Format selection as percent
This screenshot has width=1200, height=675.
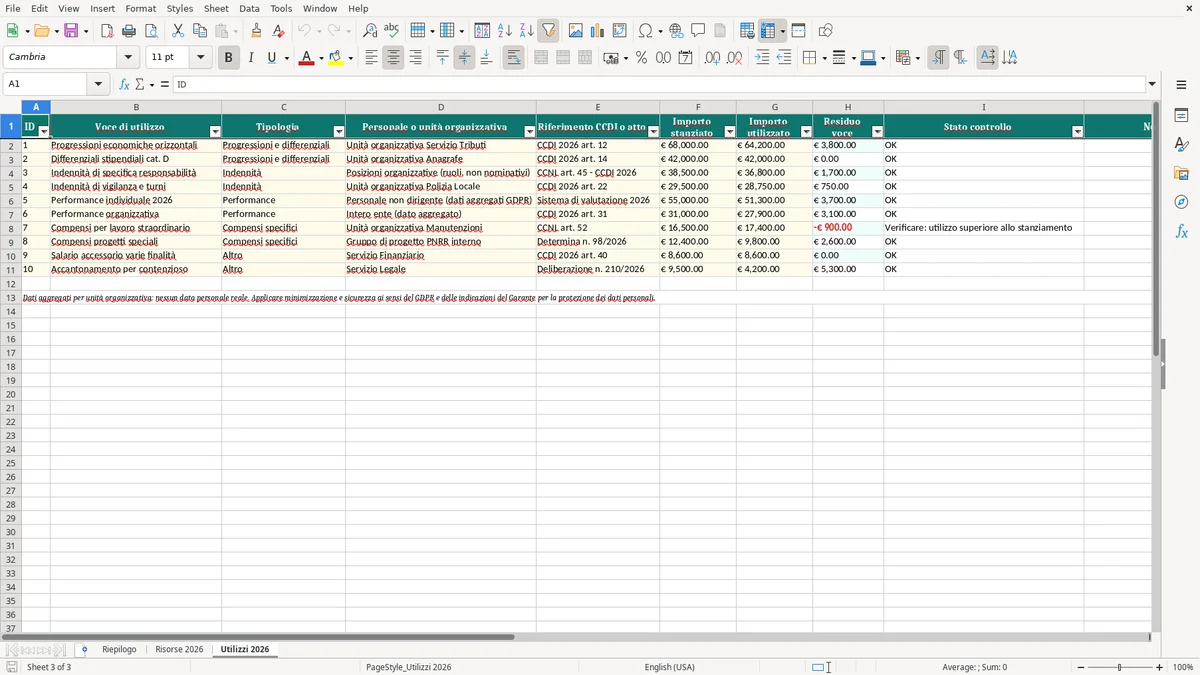point(641,58)
